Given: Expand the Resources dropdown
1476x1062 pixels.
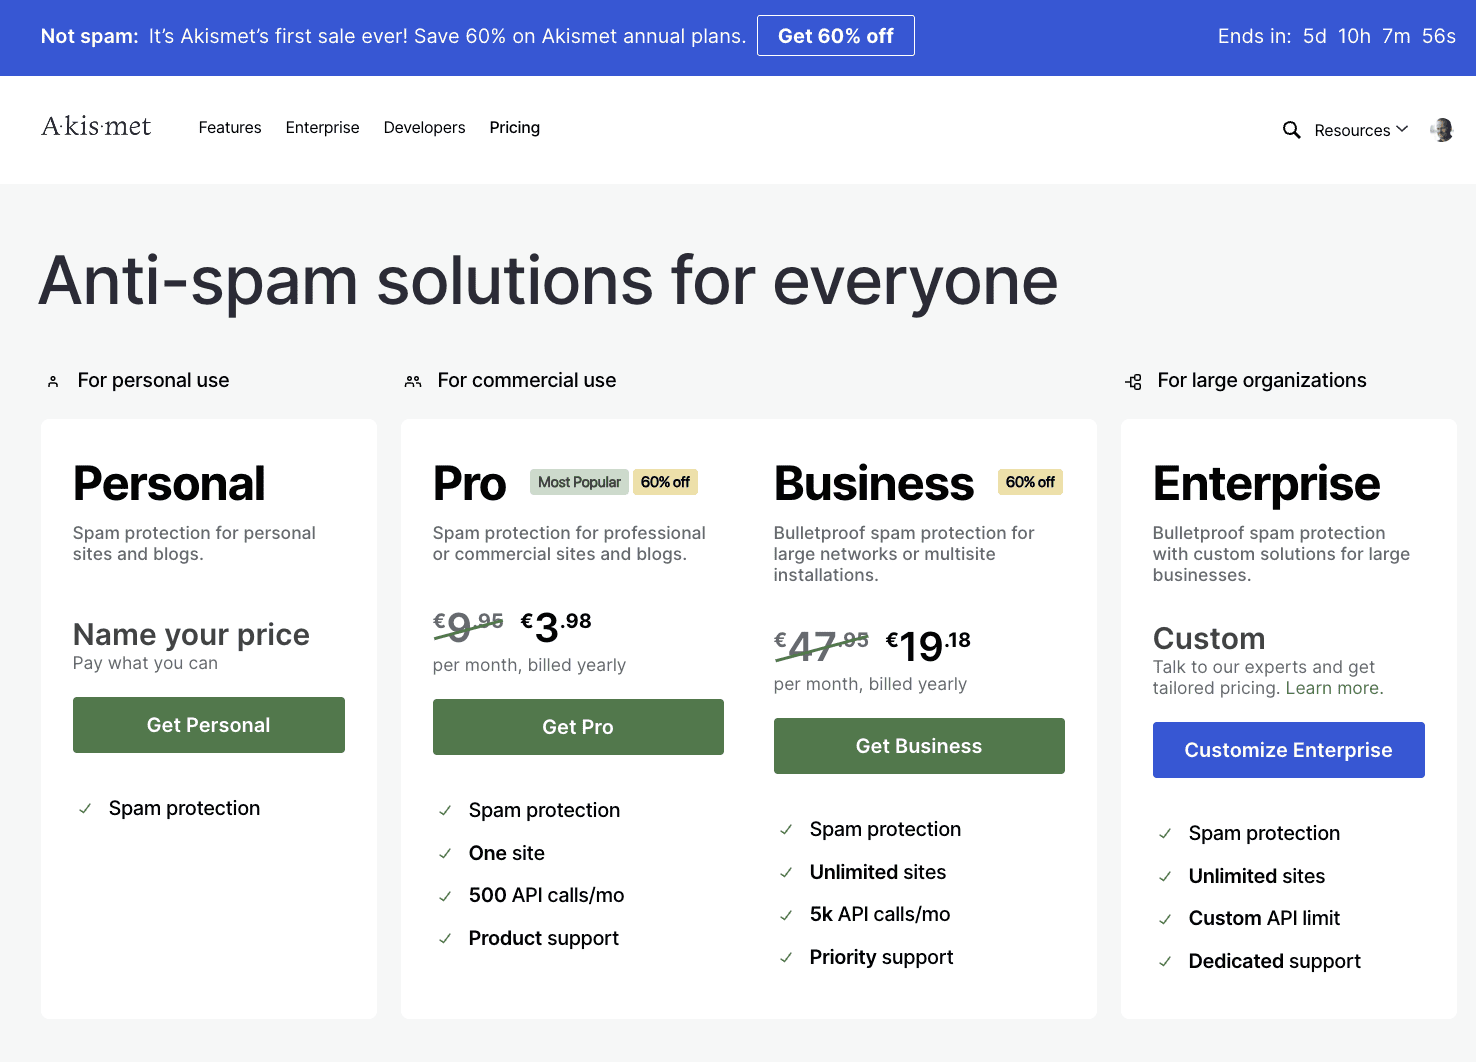Looking at the screenshot, I should [x=1361, y=130].
